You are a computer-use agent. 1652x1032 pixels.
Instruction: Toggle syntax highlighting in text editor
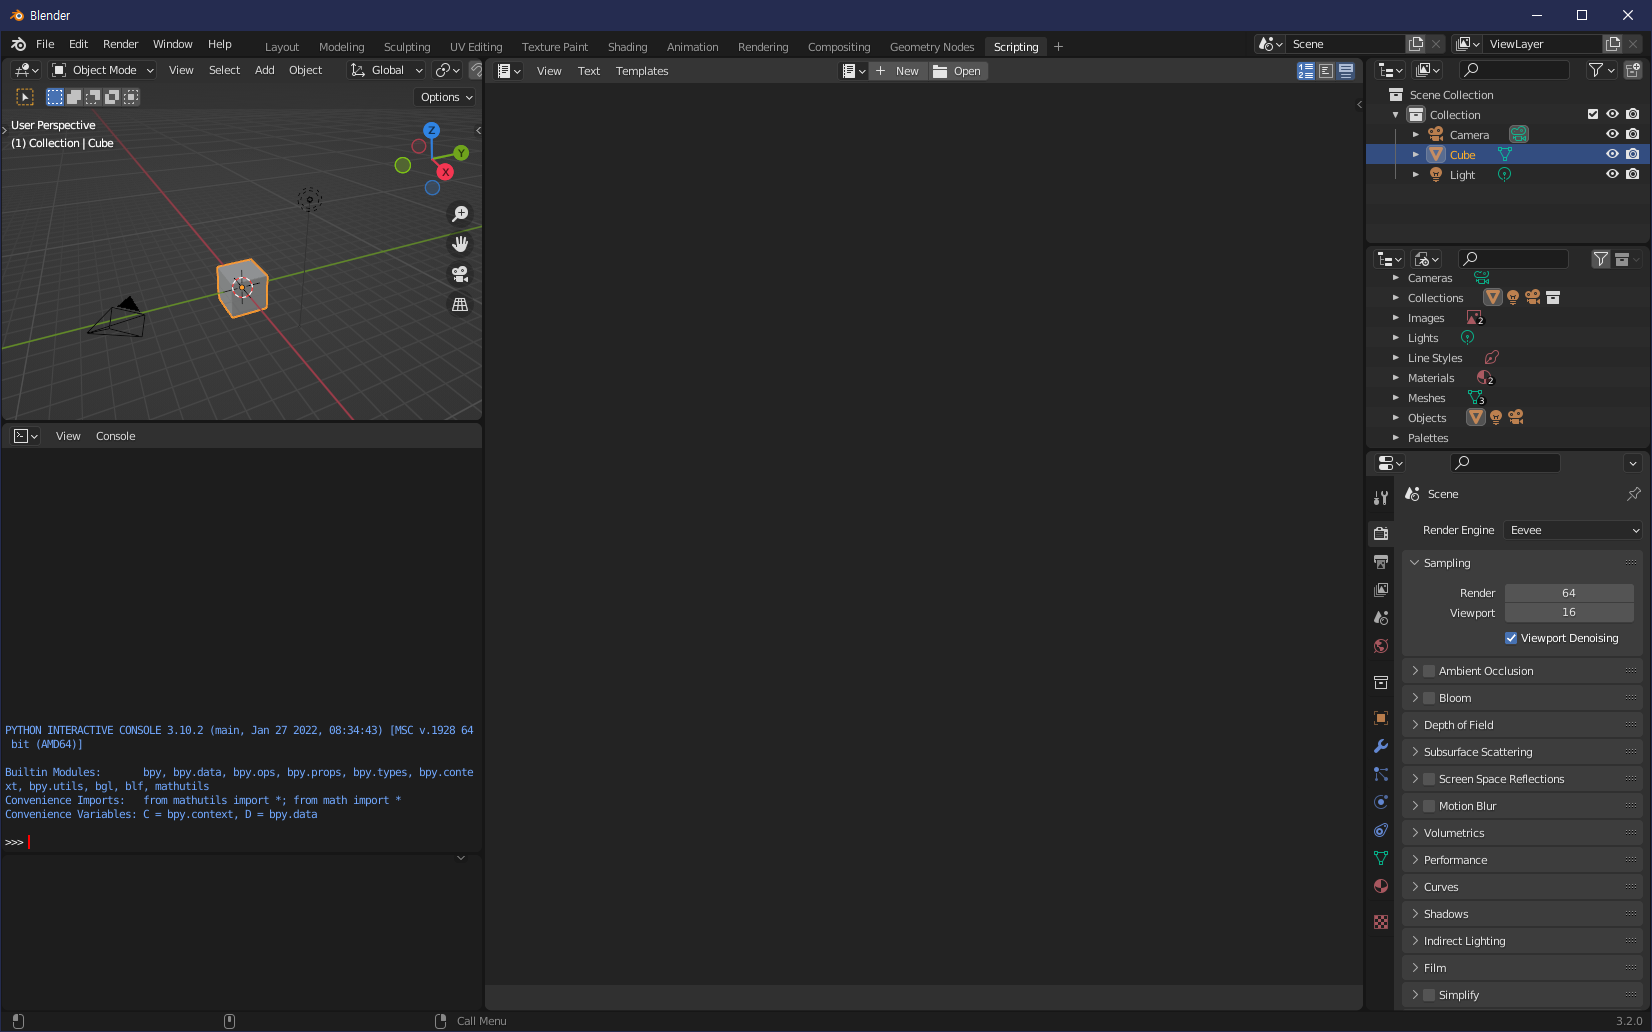coord(1346,71)
